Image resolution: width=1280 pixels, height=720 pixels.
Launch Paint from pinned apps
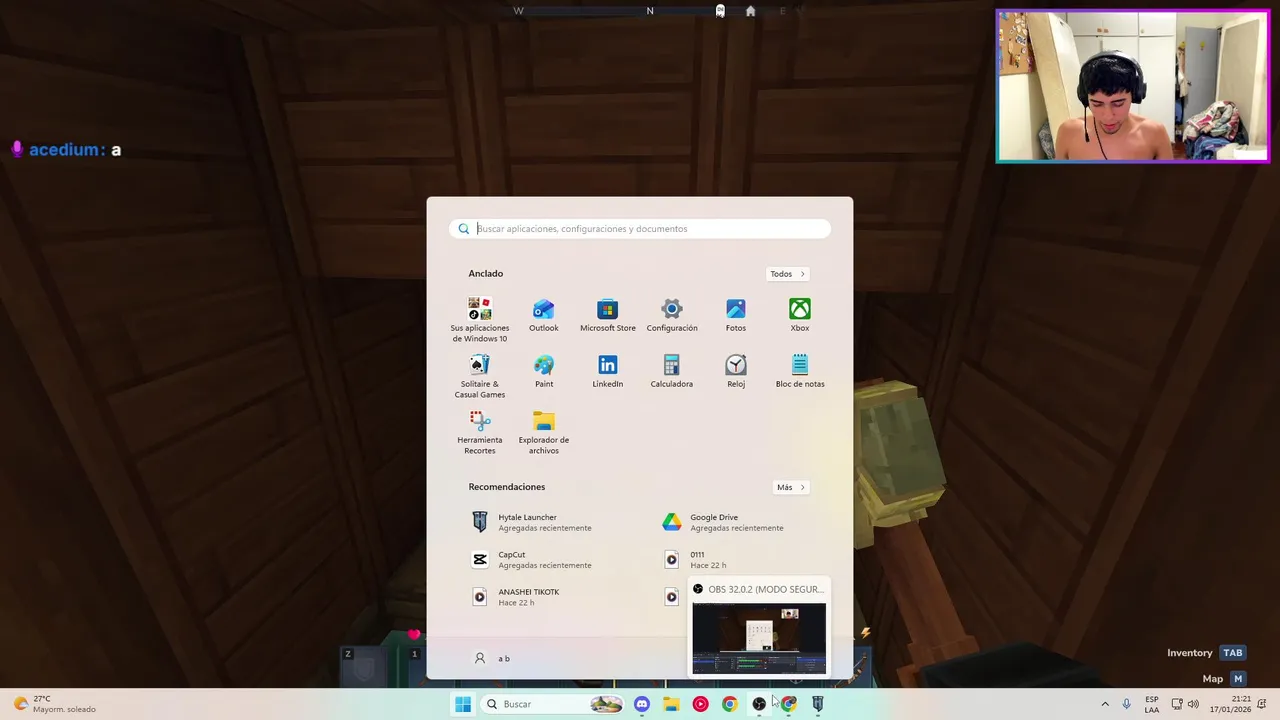[x=543, y=371]
